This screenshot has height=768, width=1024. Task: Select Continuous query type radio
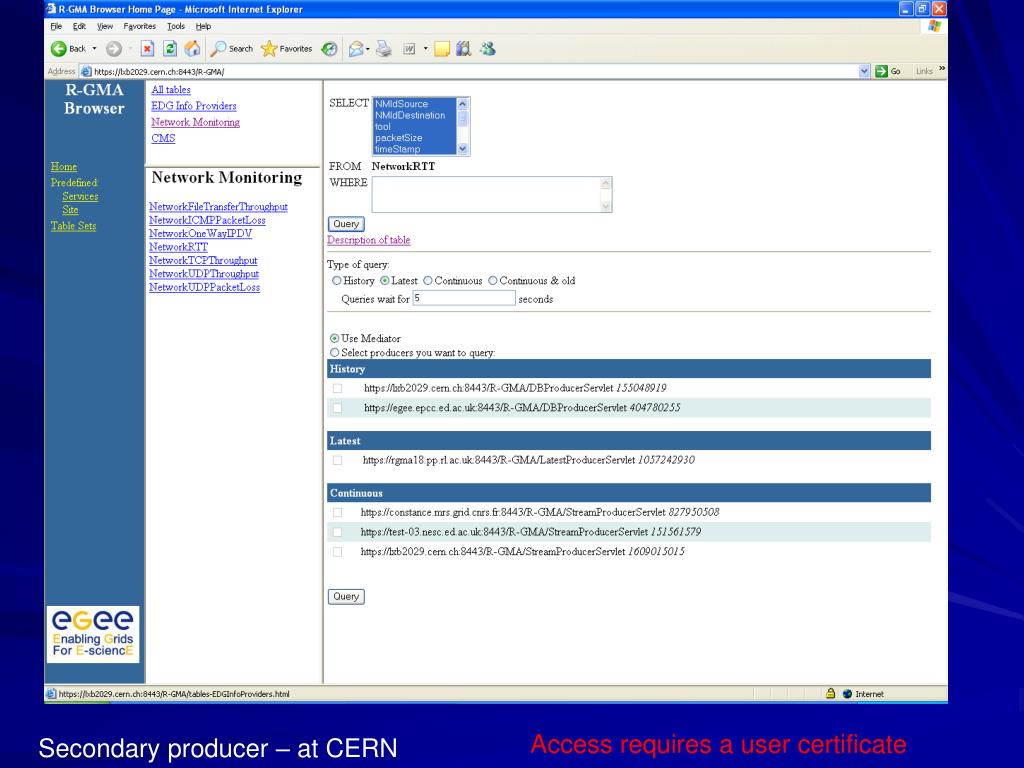[428, 281]
